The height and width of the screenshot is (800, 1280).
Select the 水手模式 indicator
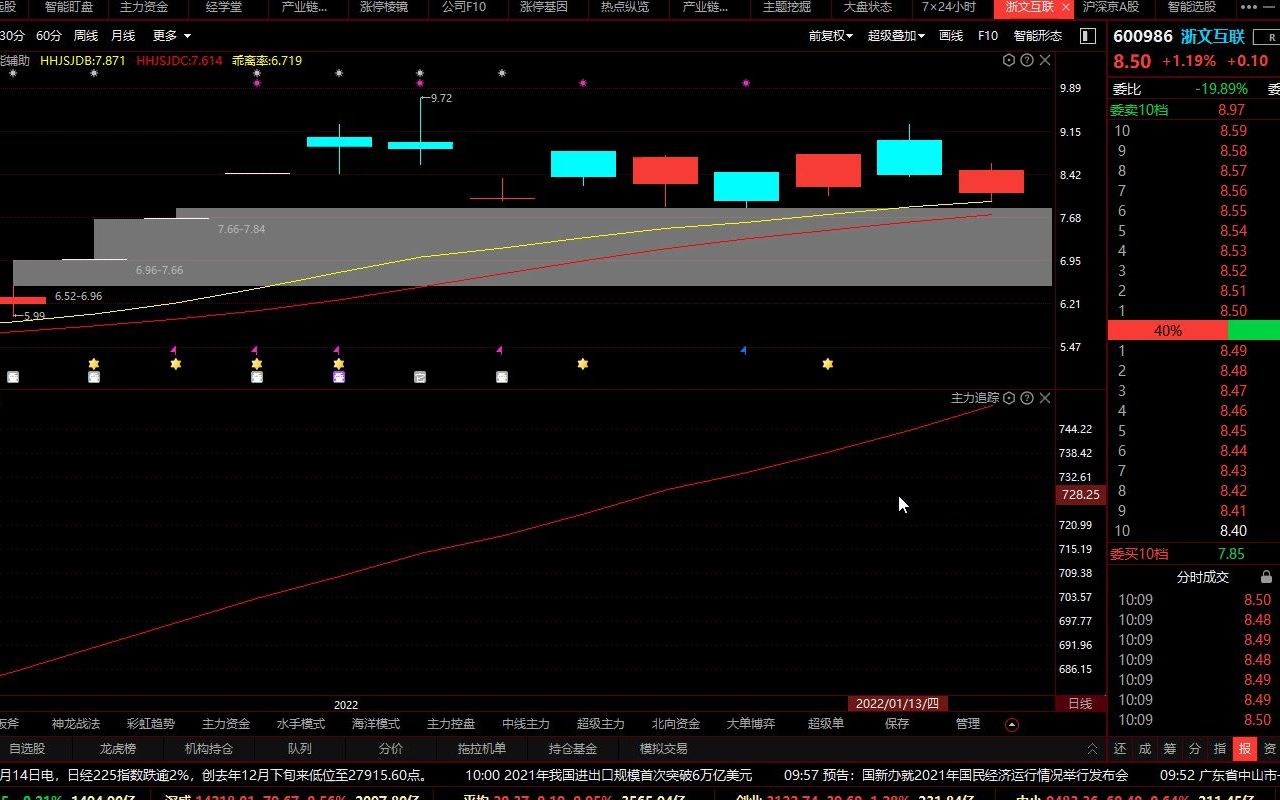301,724
